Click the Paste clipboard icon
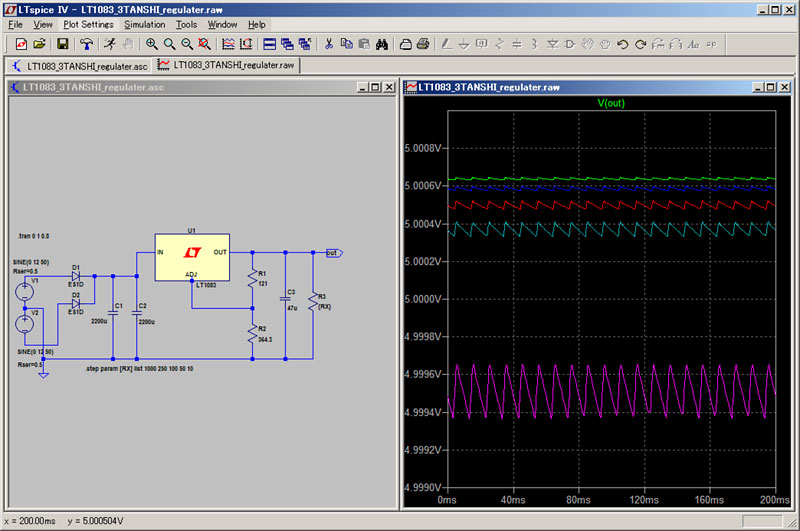800x531 pixels. (x=364, y=44)
